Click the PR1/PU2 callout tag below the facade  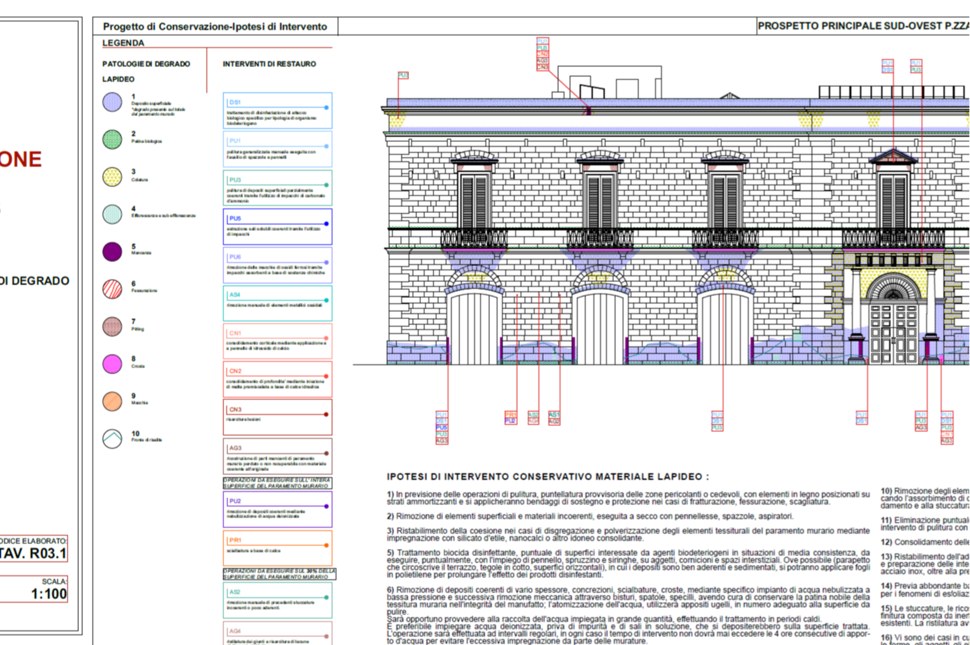510,418
